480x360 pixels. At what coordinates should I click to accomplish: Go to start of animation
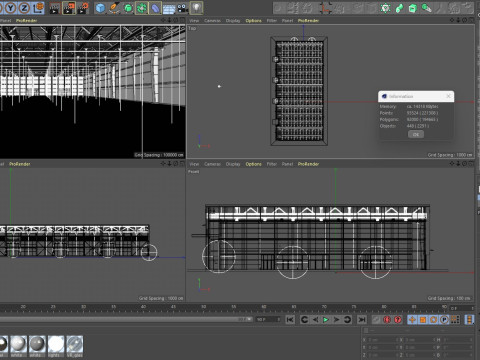click(290, 320)
